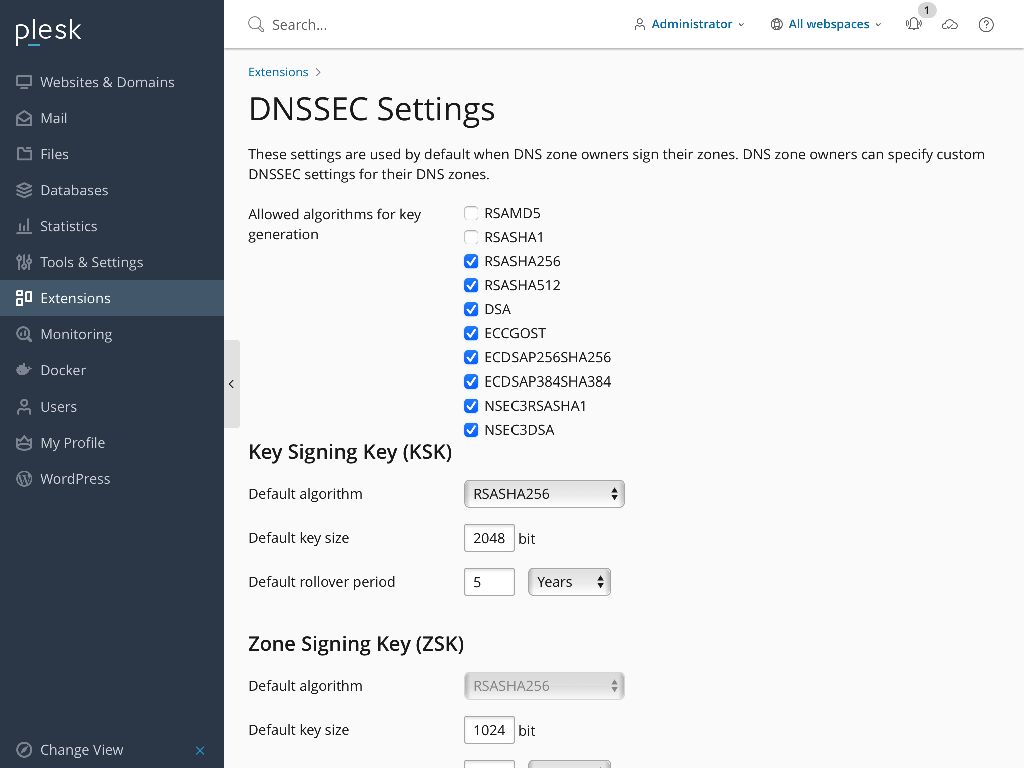Viewport: 1024px width, 768px height.
Task: View Statistics from the sidebar
Action: 69,226
